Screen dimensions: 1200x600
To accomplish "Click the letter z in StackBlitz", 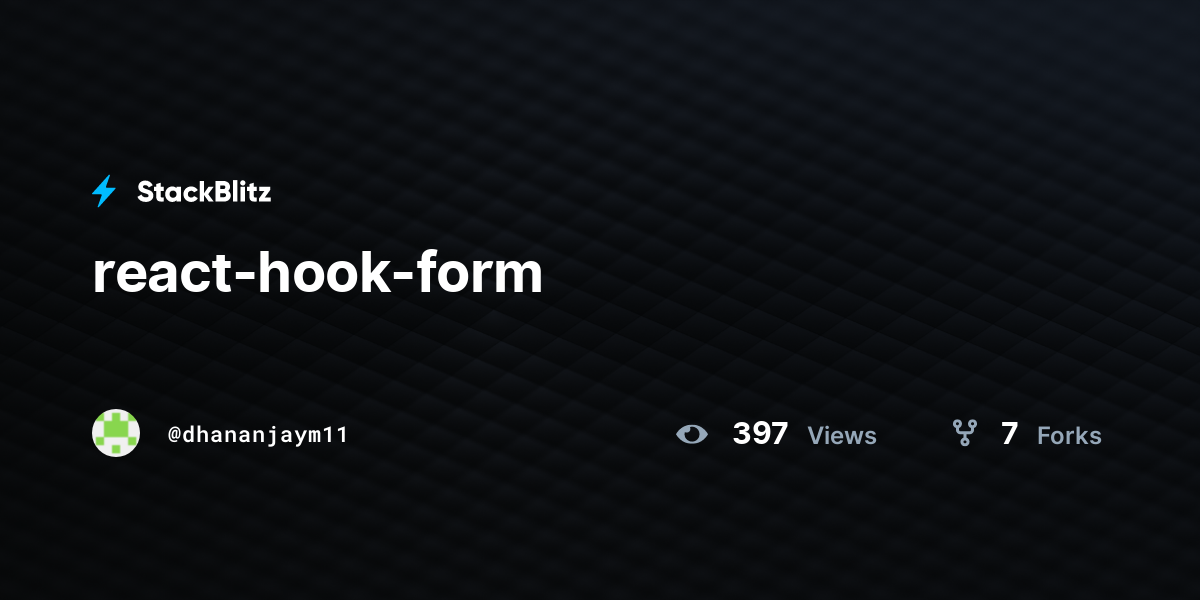I will tap(264, 195).
